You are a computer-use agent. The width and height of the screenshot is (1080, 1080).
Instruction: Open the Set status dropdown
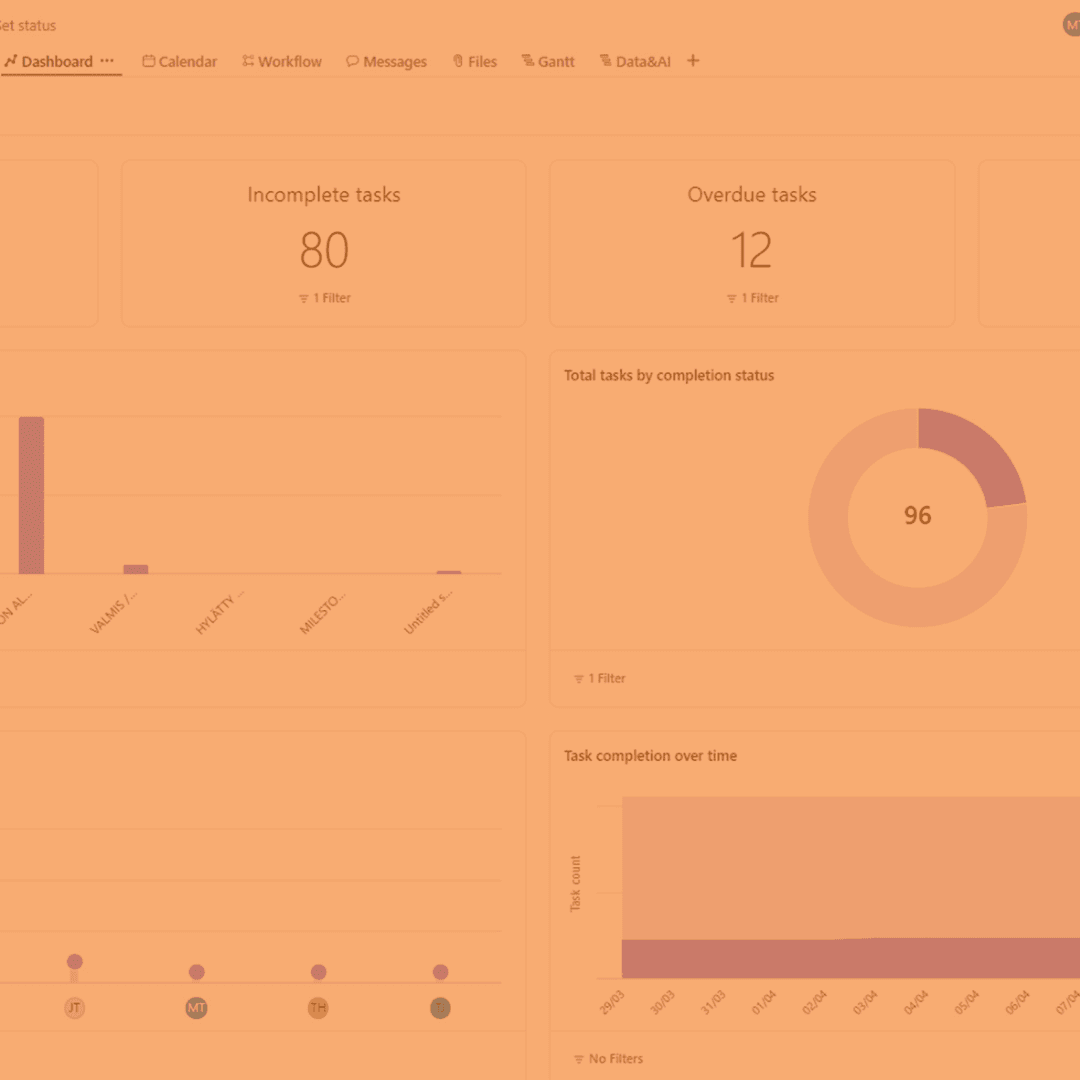click(x=28, y=25)
